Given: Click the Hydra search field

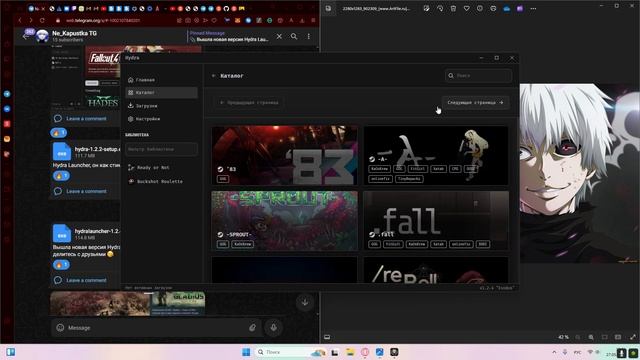Looking at the screenshot, I should coord(478,76).
